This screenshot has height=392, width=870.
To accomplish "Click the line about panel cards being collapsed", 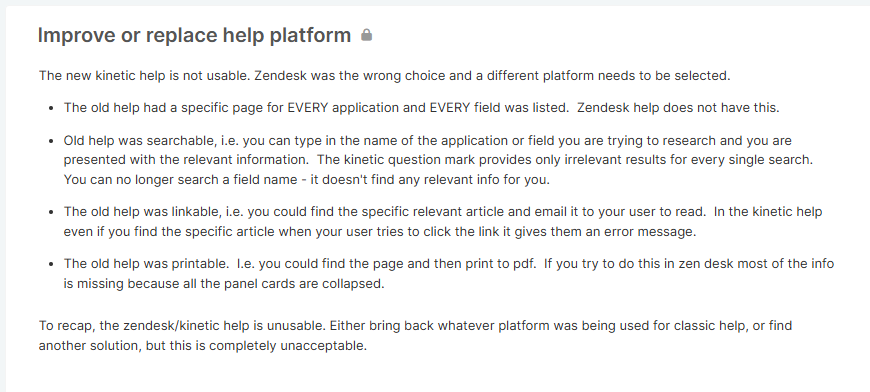I will (x=224, y=284).
